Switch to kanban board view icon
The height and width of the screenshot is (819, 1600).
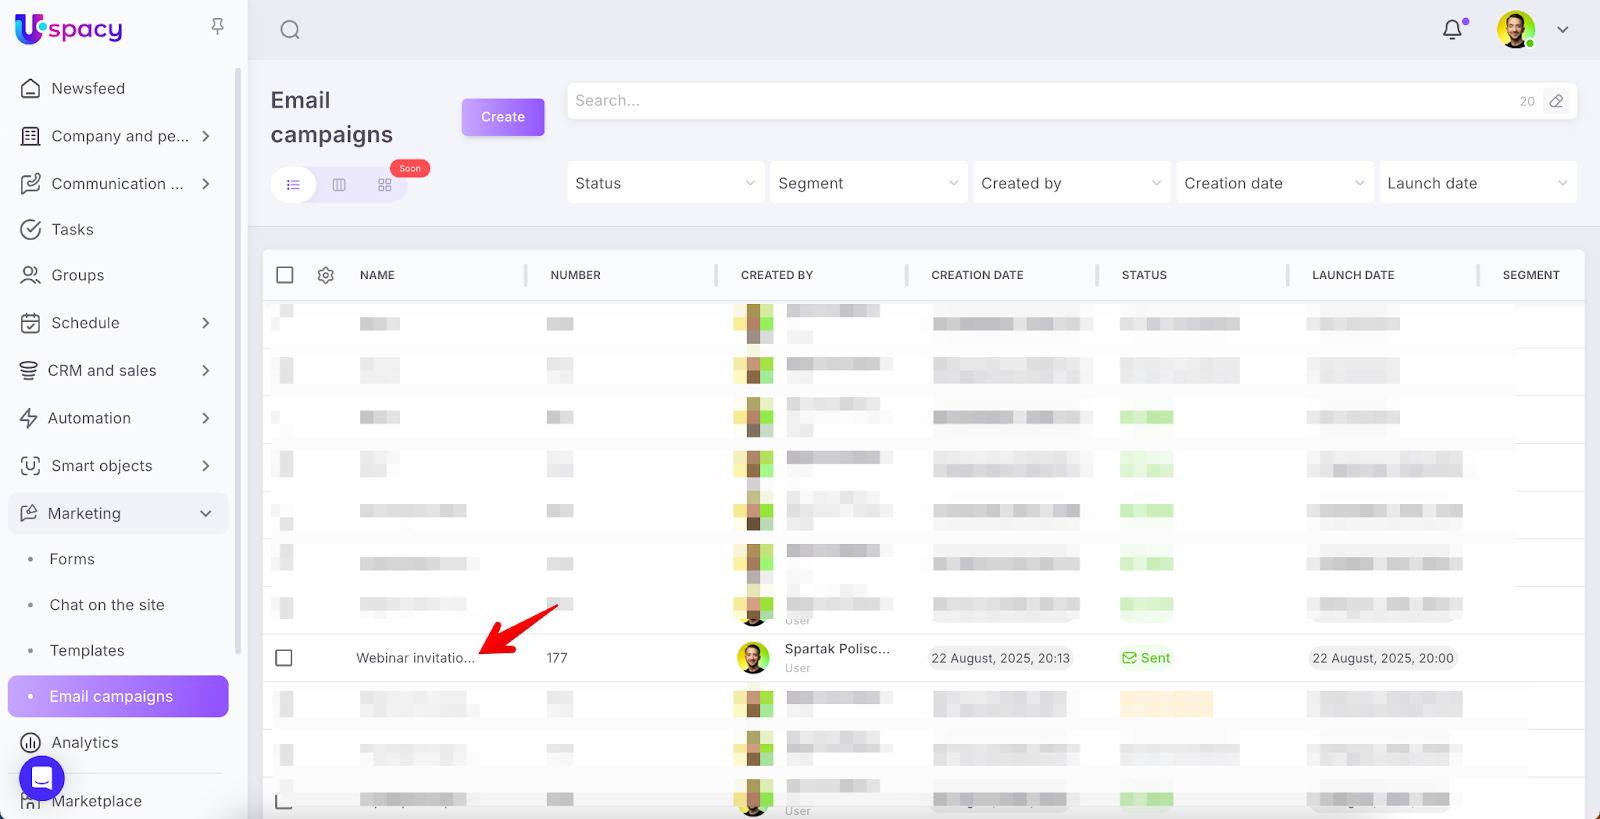point(339,185)
